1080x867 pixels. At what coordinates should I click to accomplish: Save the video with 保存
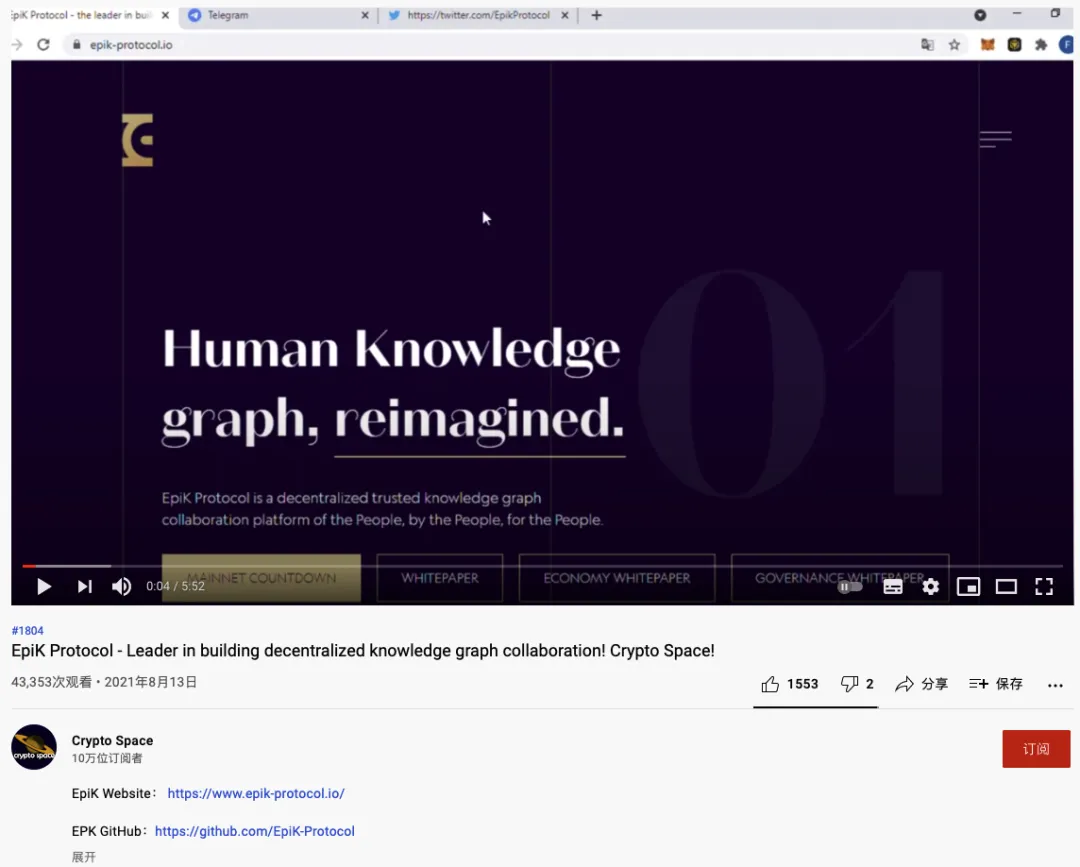[x=996, y=684]
